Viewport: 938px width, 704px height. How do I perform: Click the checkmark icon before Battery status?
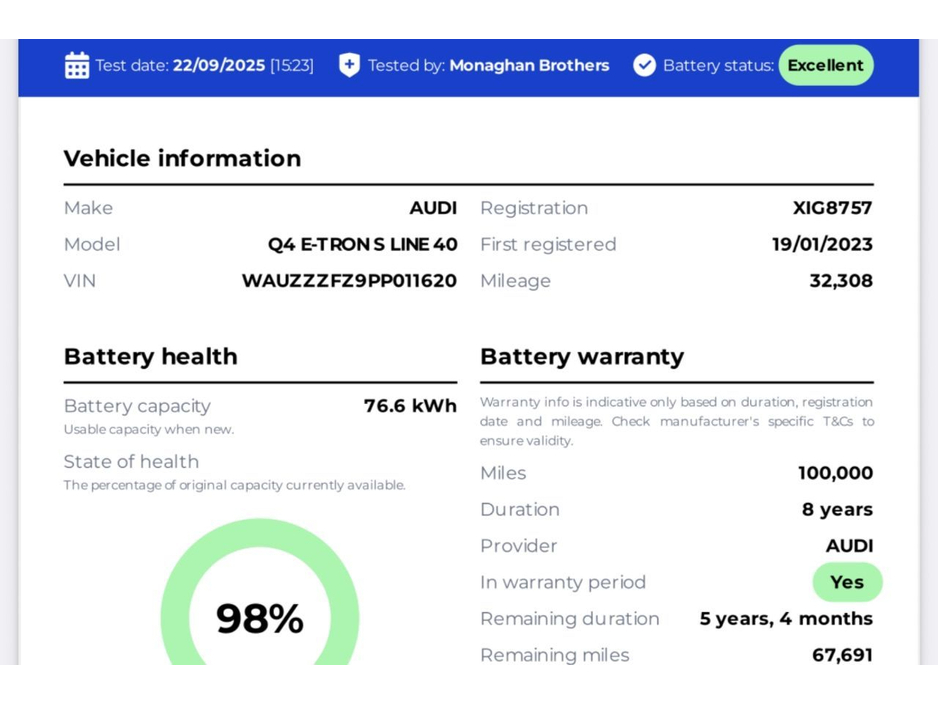(x=645, y=66)
